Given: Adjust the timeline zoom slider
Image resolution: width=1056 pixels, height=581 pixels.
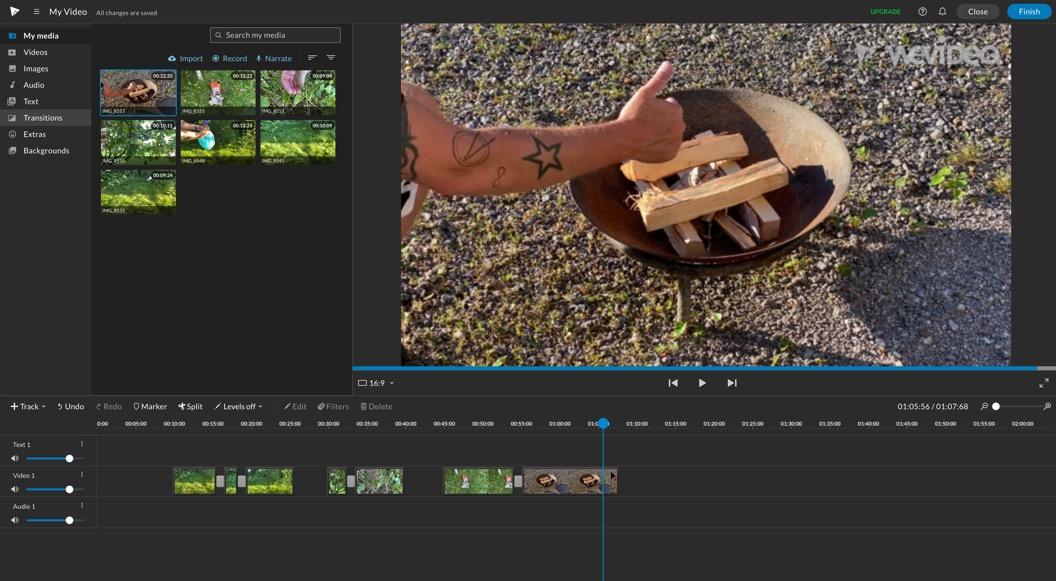Looking at the screenshot, I should pos(1018,406).
